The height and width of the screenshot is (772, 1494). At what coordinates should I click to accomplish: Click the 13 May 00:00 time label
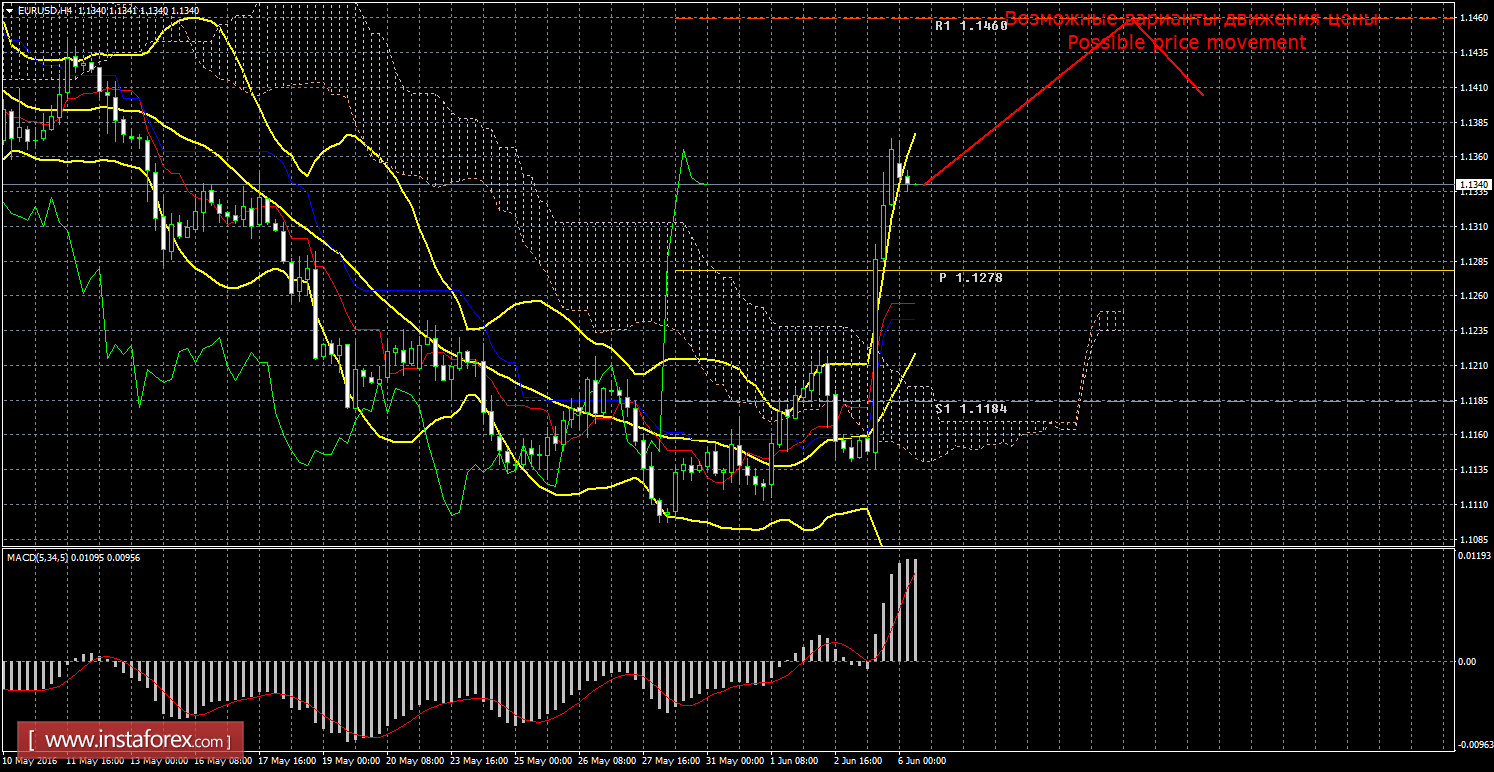tap(157, 761)
